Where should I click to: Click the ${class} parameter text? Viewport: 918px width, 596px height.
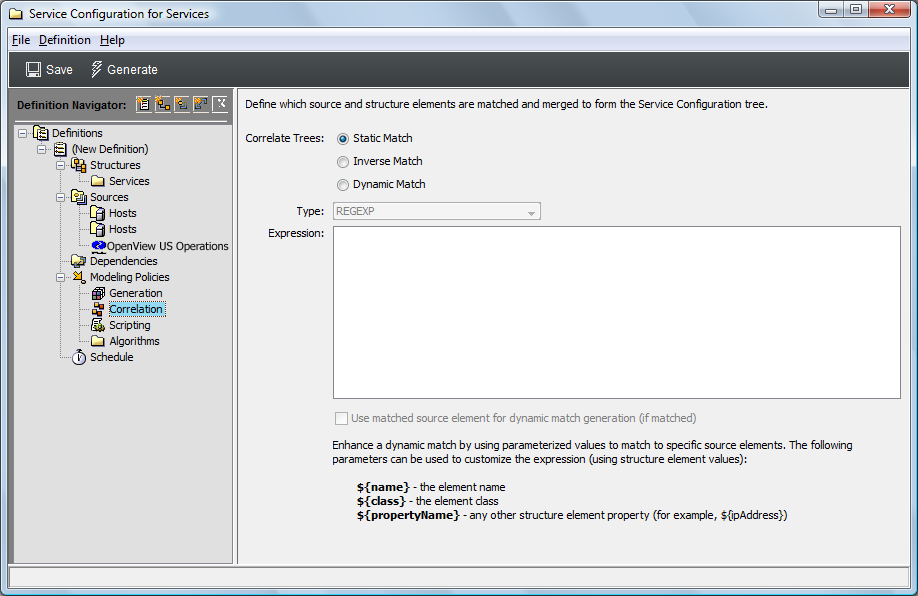click(x=381, y=501)
